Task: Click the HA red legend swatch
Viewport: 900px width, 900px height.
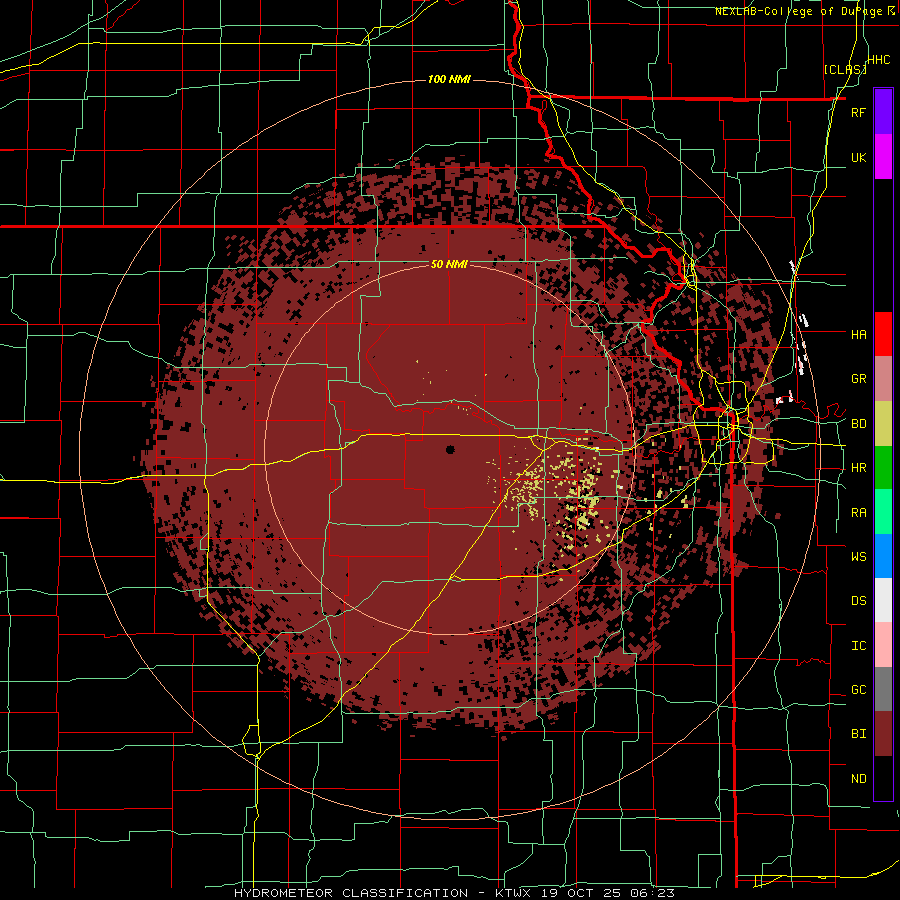Action: tap(883, 334)
